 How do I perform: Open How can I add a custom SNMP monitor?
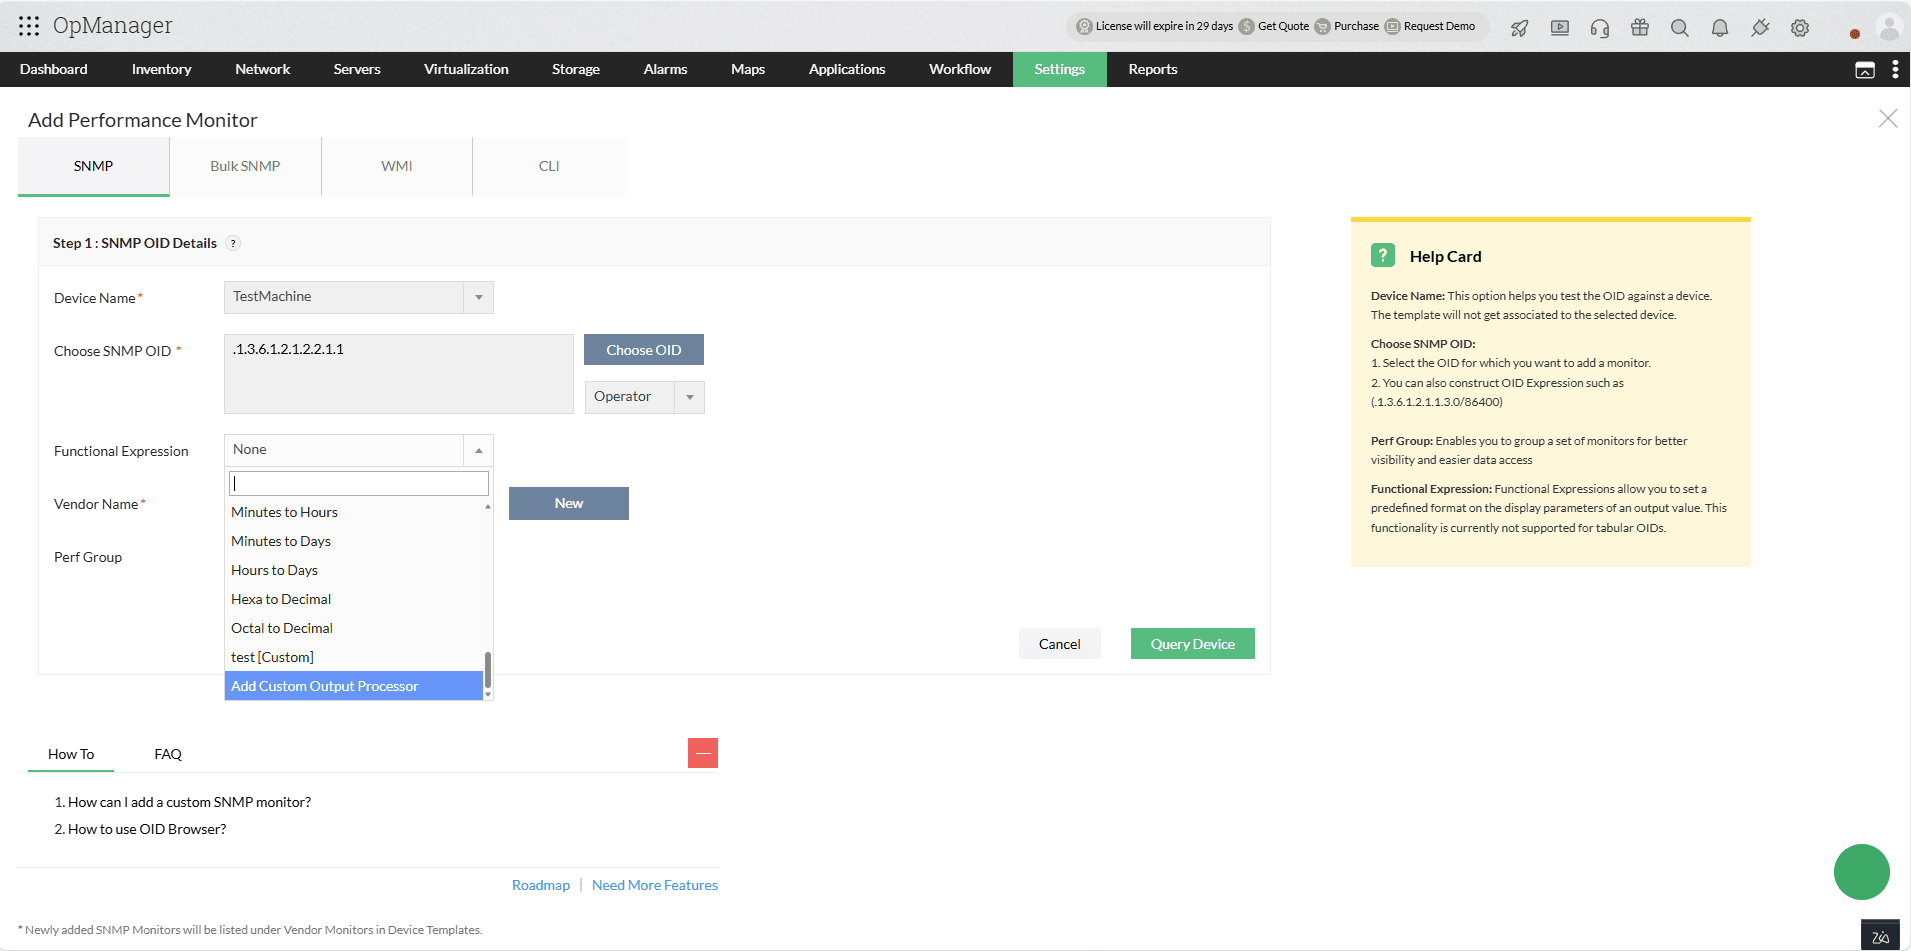pos(189,802)
